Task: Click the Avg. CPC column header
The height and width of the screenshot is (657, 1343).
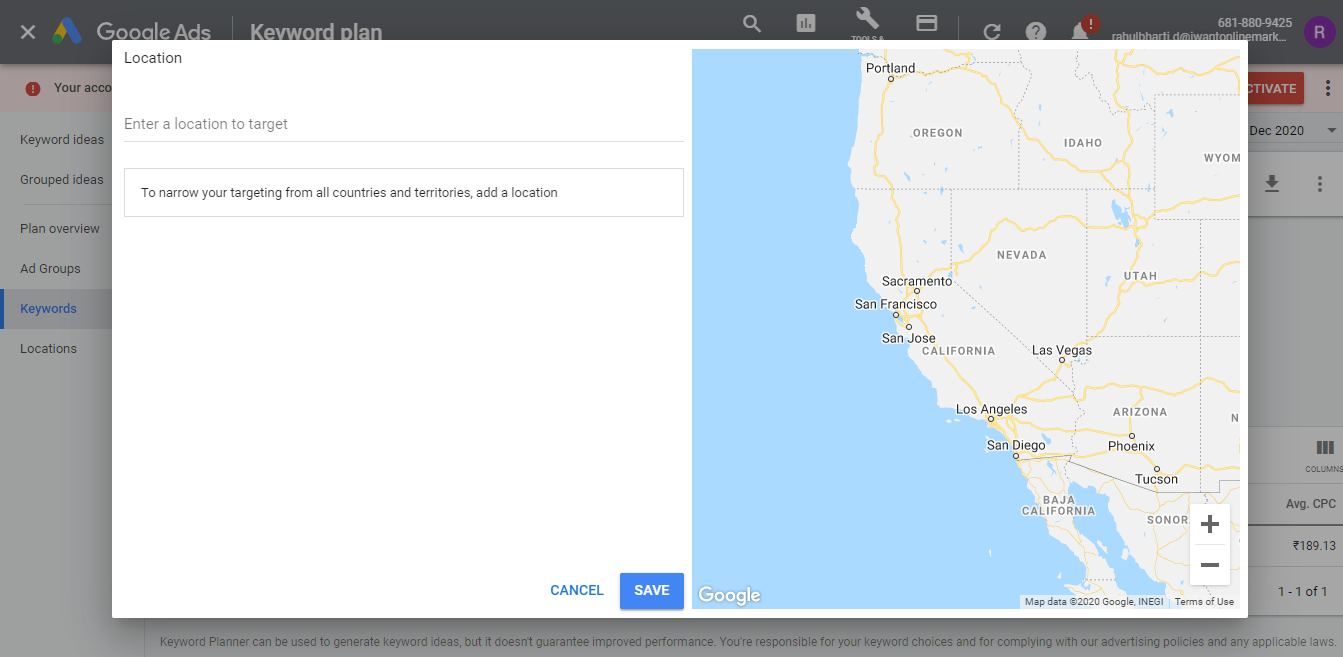Action: point(1310,504)
